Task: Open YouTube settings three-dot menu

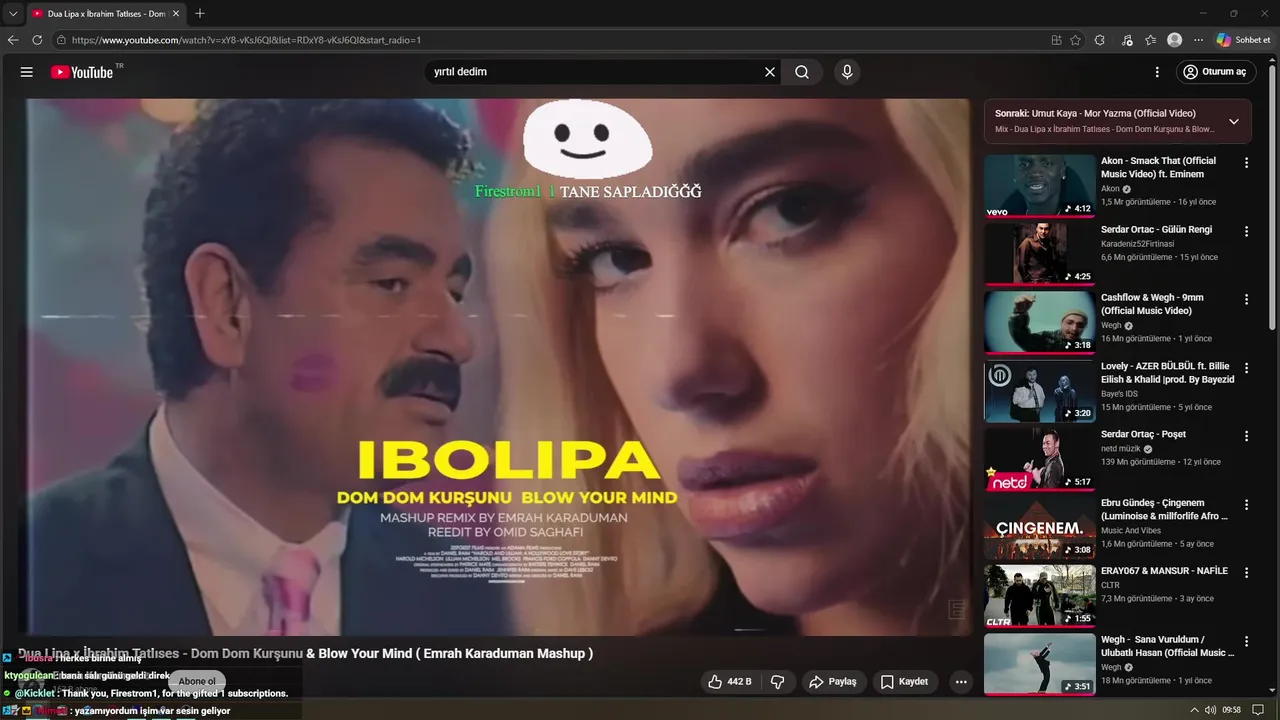Action: (1157, 72)
